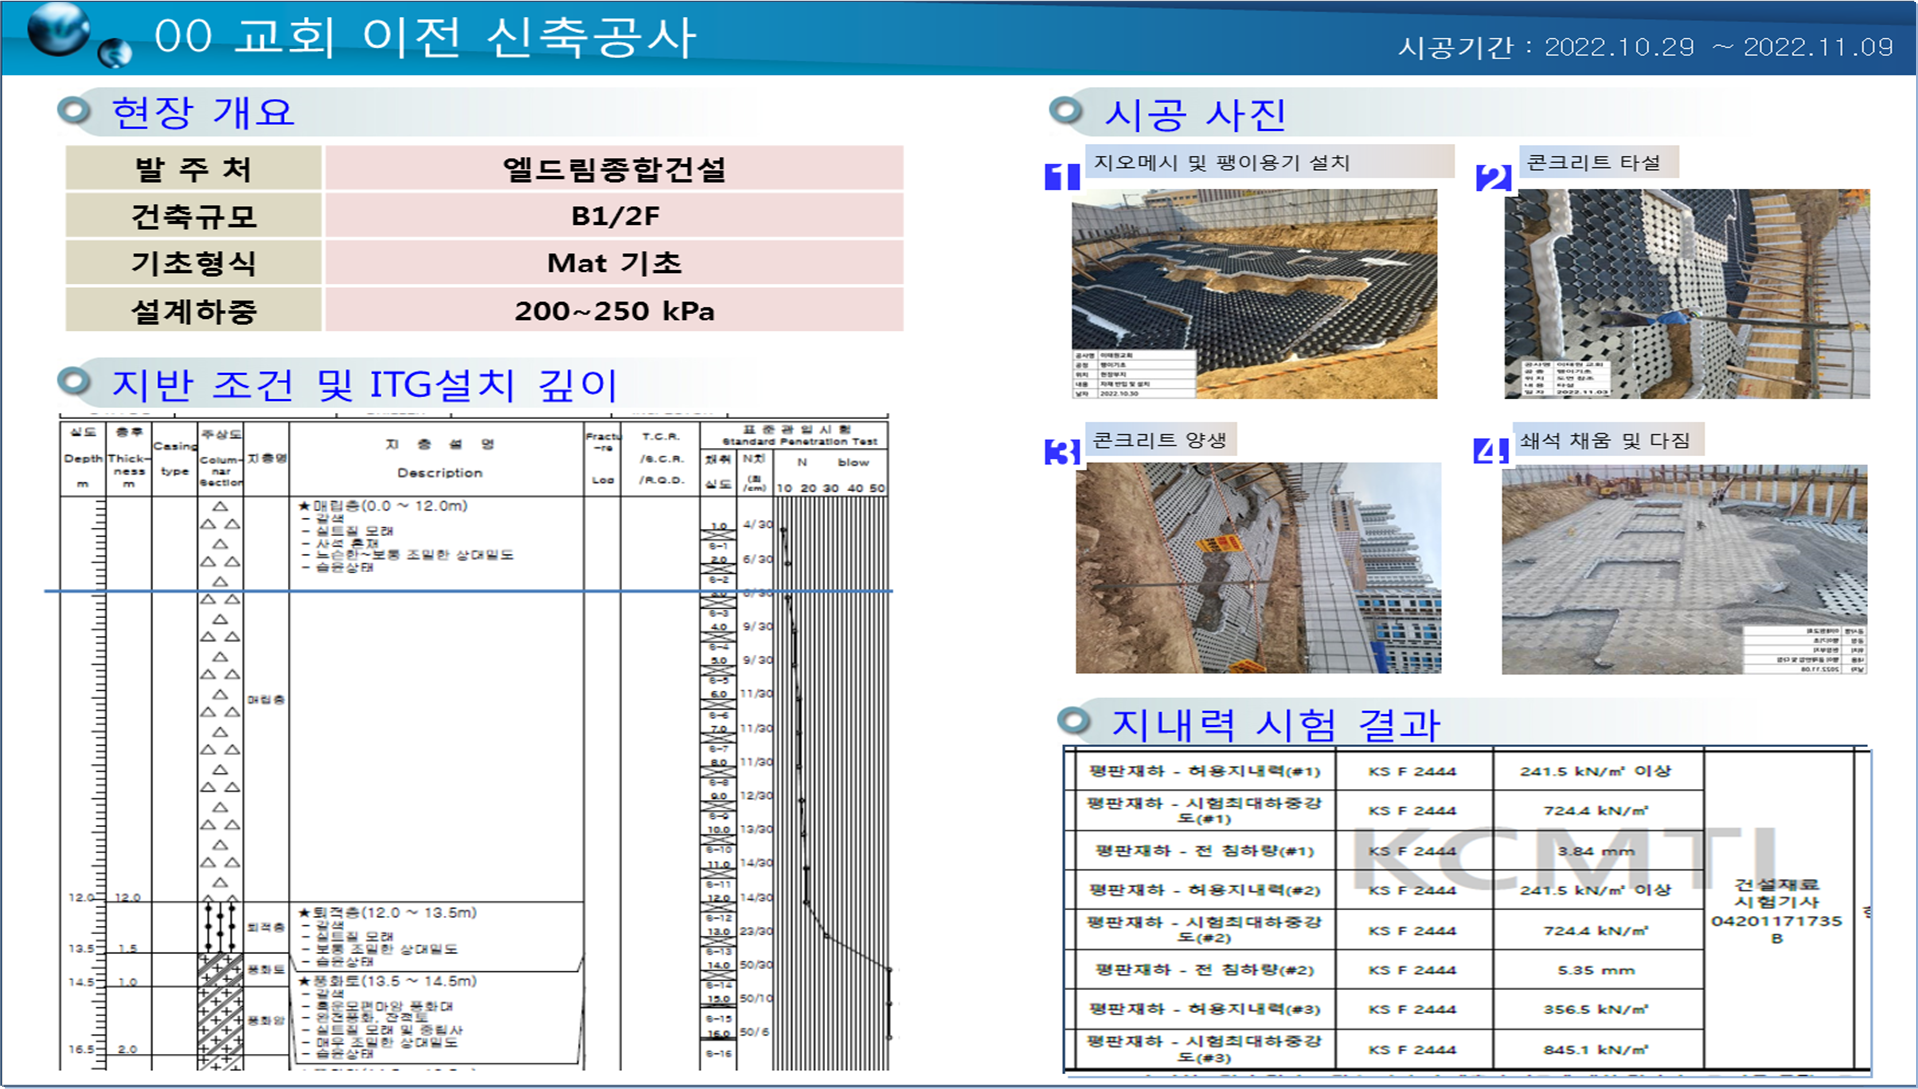Click the '지반 조건 및 ITG설치 깊이' heading

(365, 385)
